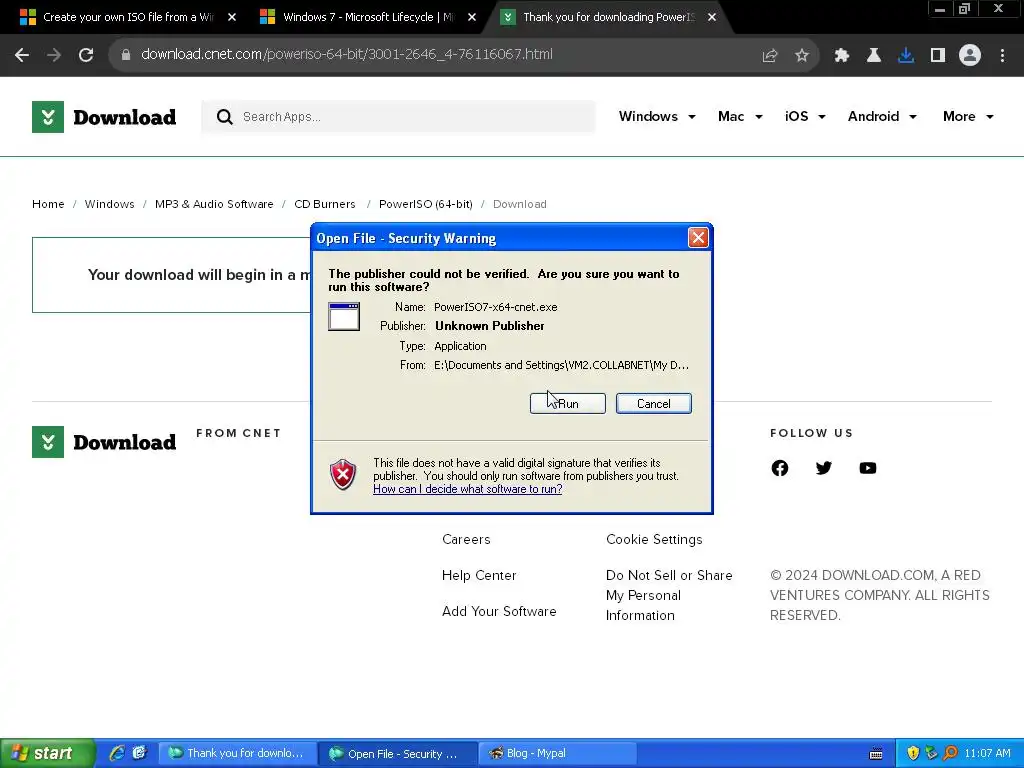Image resolution: width=1024 pixels, height=768 pixels.
Task: Close the 'Create your own ISO' tab
Action: pos(232,17)
